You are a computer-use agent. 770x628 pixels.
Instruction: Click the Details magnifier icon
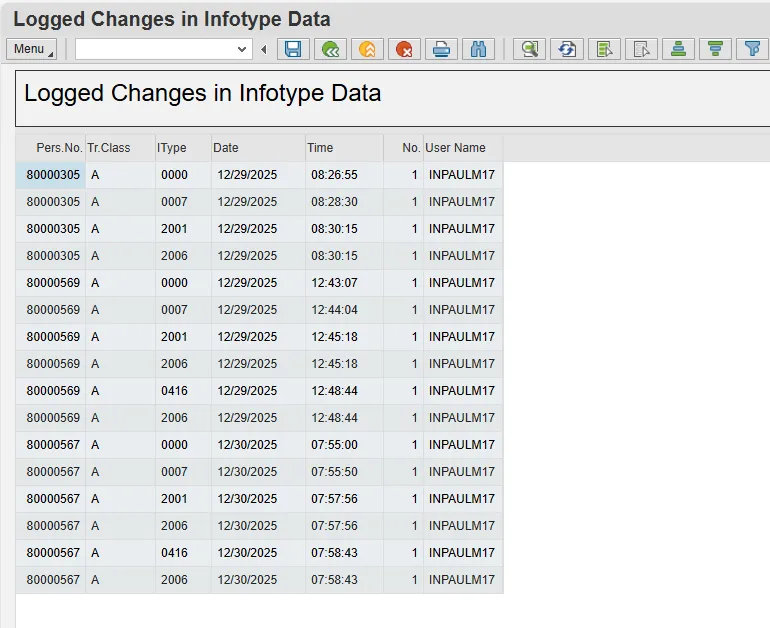click(x=530, y=49)
